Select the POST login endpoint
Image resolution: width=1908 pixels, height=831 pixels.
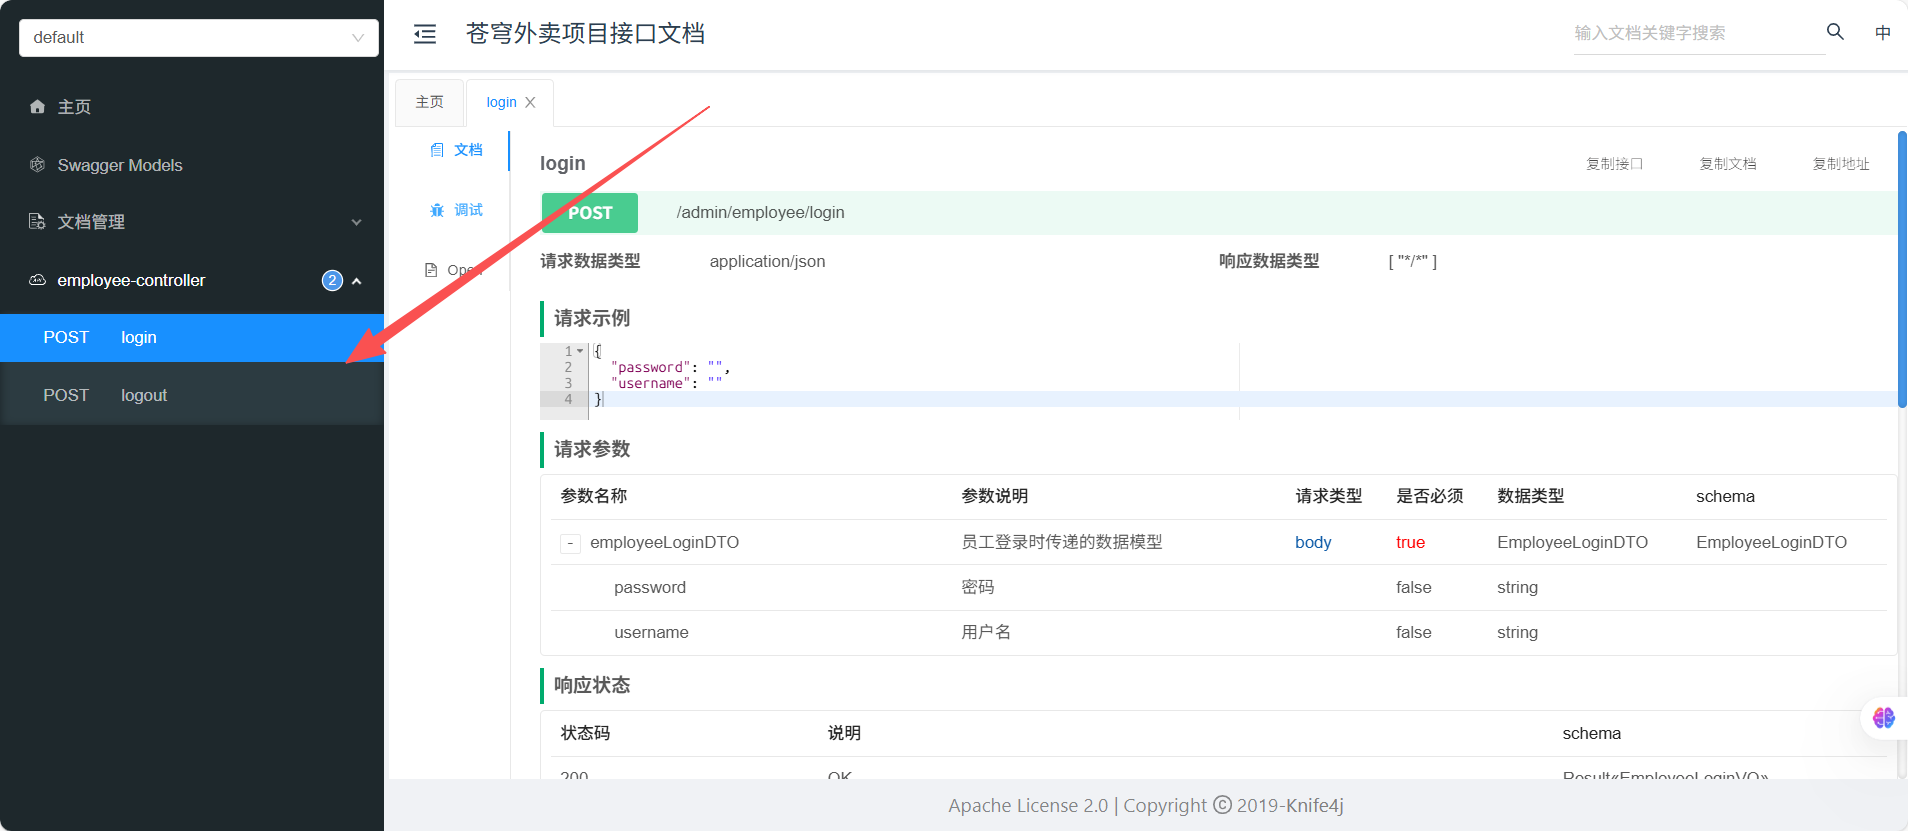coord(192,338)
